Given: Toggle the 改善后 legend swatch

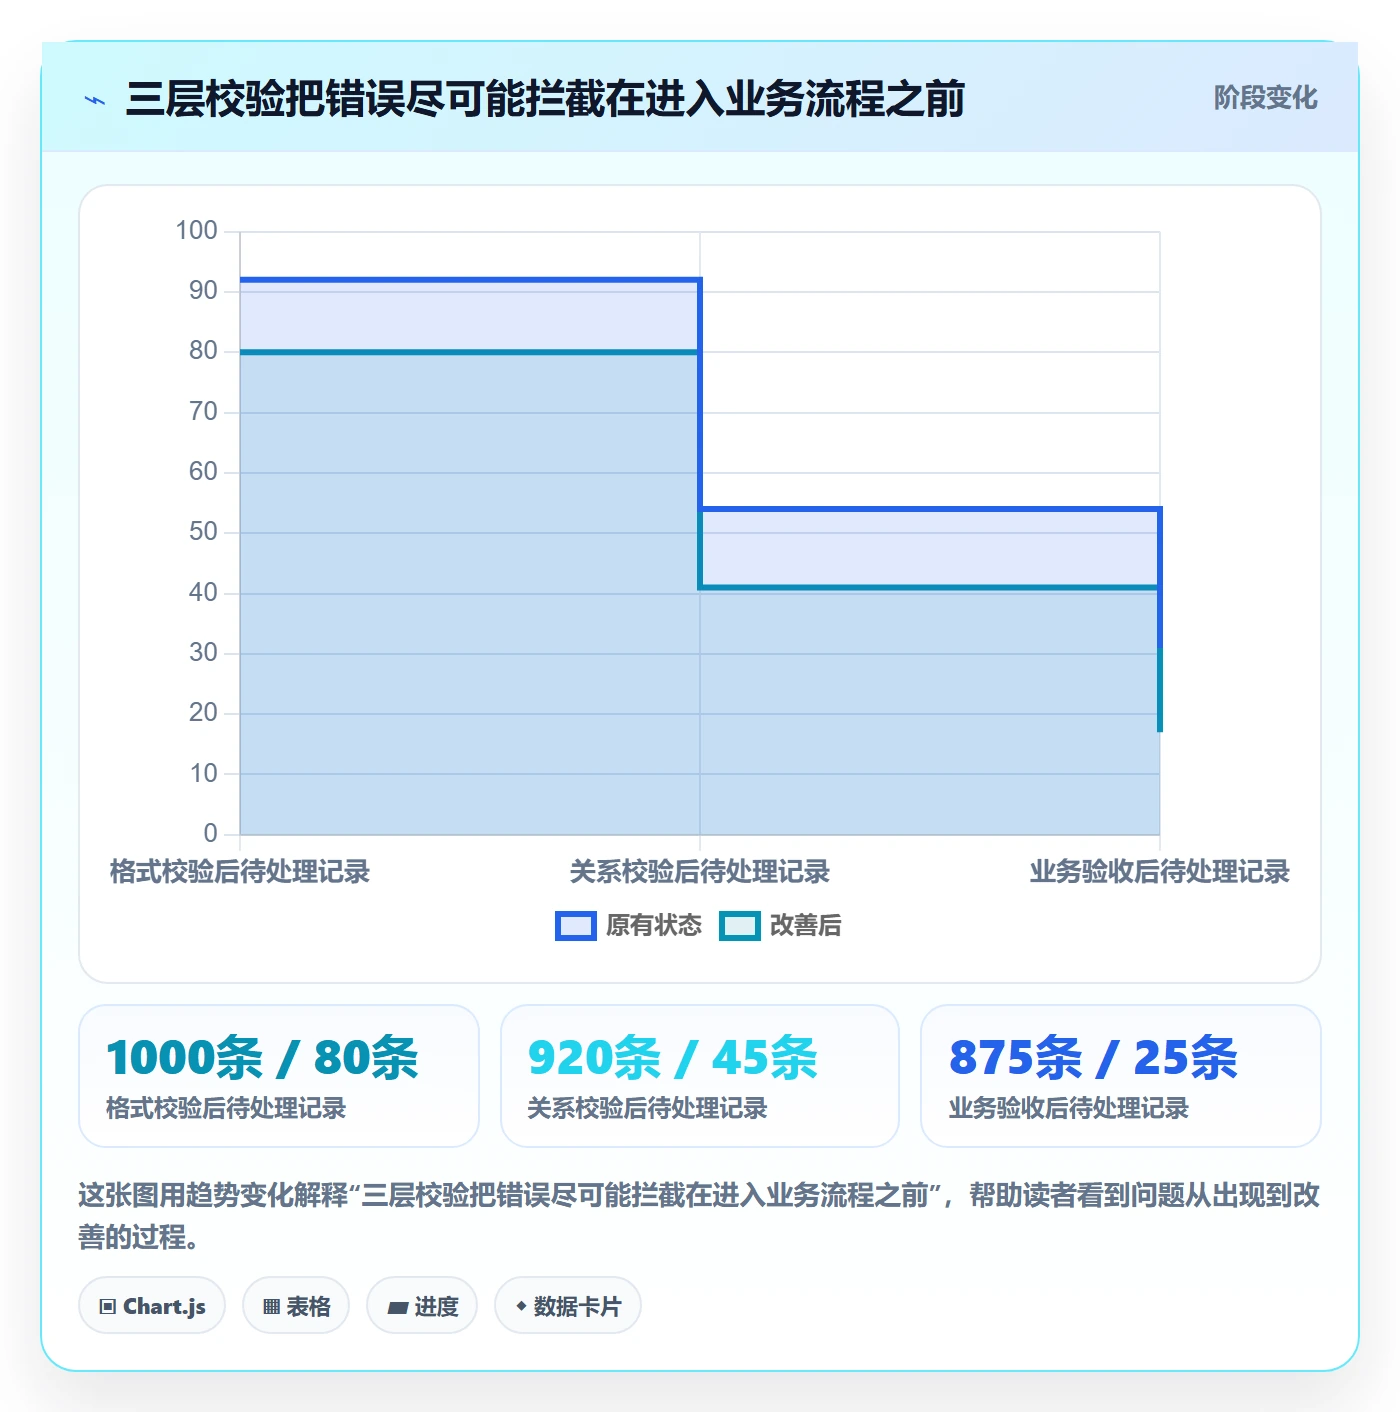Looking at the screenshot, I should (x=740, y=926).
